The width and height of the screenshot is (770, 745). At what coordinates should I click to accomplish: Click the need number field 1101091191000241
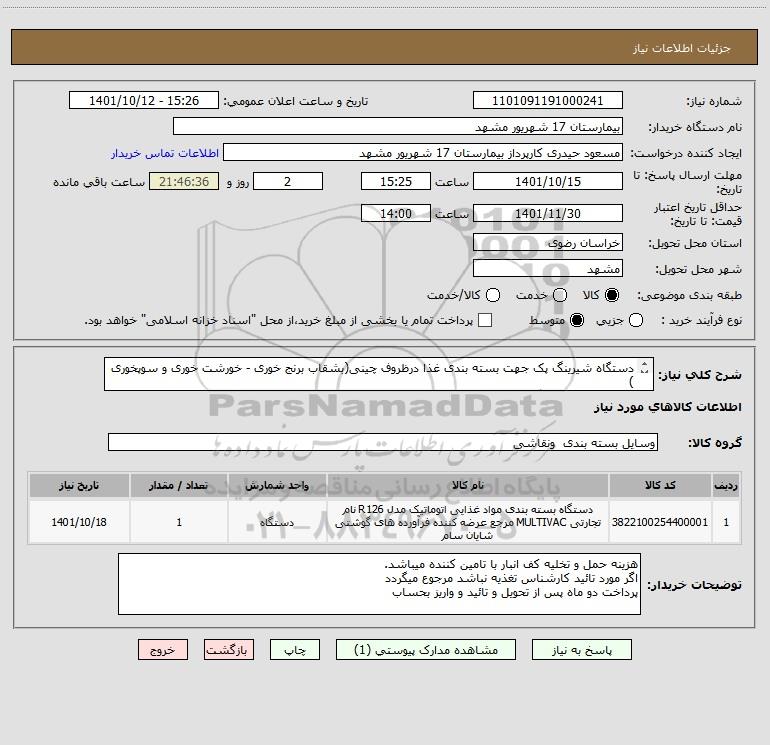point(548,100)
